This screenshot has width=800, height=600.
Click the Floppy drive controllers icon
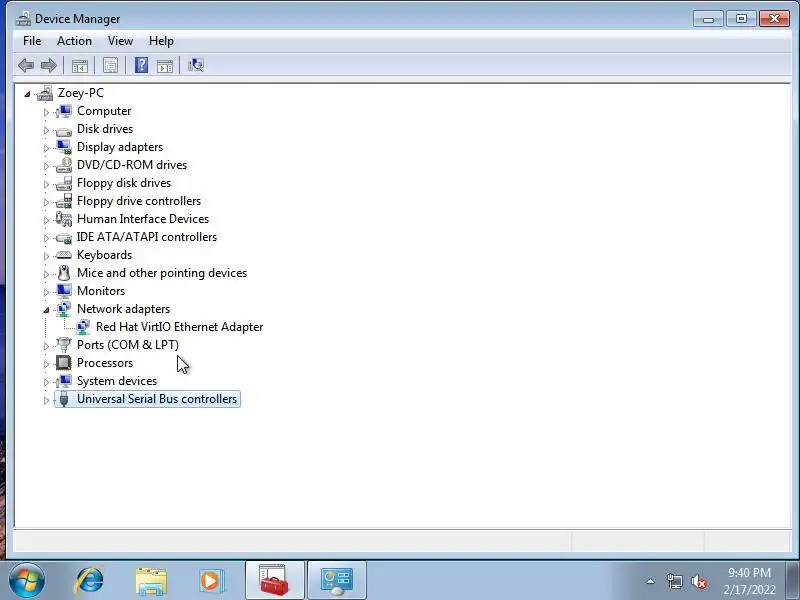click(x=64, y=201)
